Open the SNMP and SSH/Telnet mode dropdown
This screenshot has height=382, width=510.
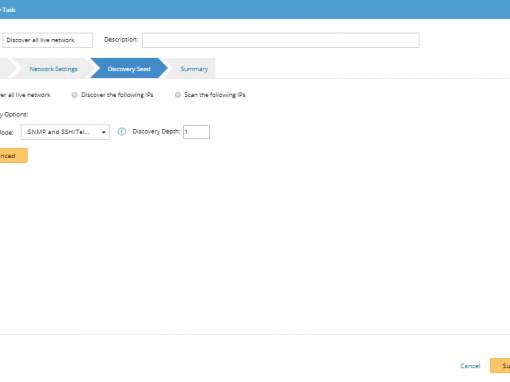pyautogui.click(x=65, y=132)
